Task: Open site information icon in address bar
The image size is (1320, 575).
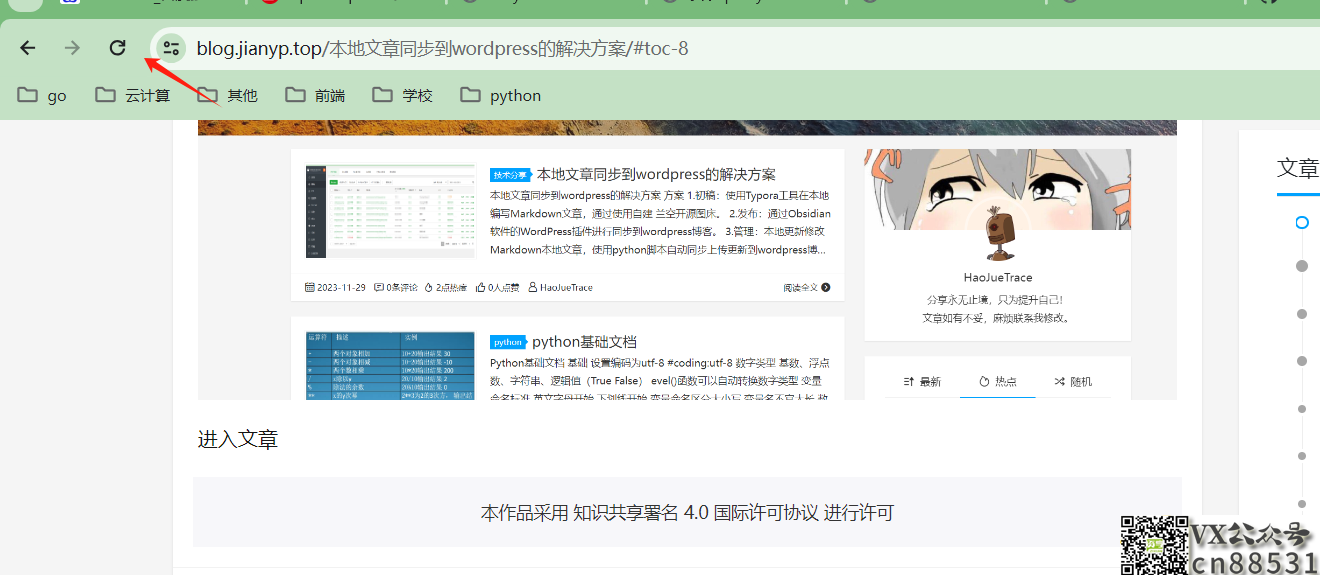Action: pos(171,48)
